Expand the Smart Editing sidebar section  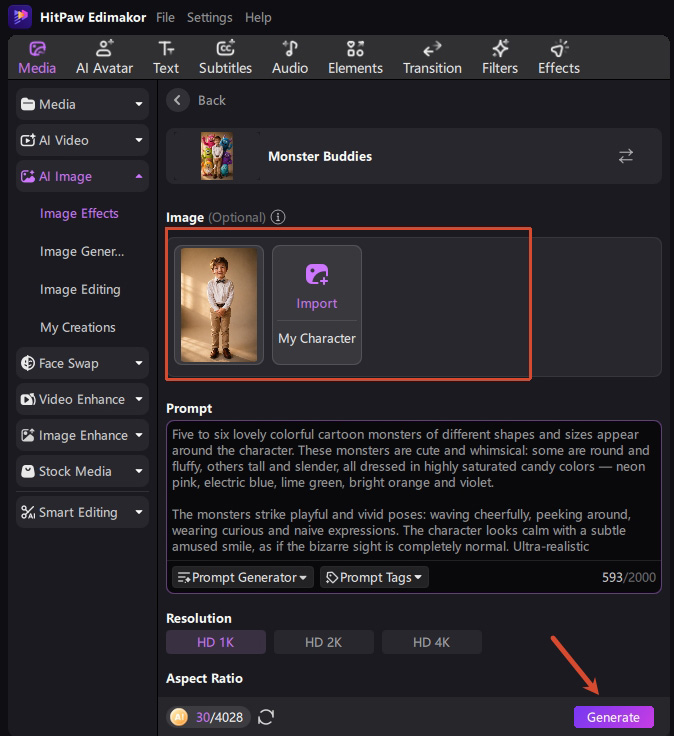pos(82,512)
